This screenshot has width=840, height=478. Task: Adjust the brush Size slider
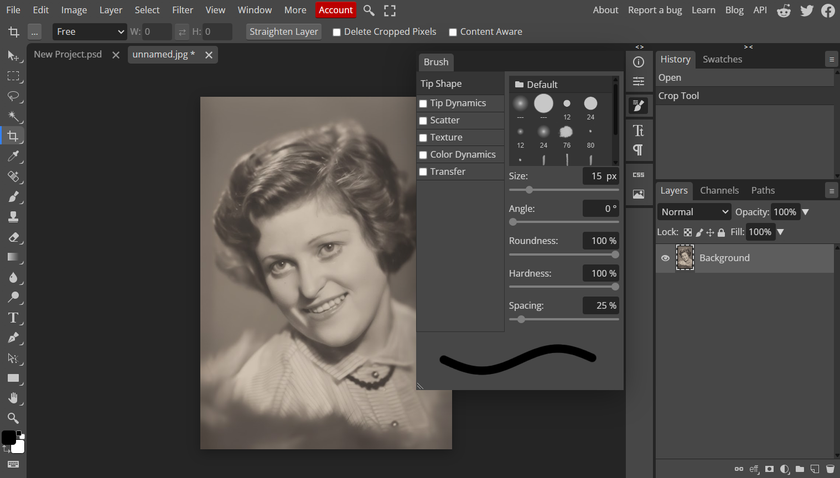click(x=564, y=190)
